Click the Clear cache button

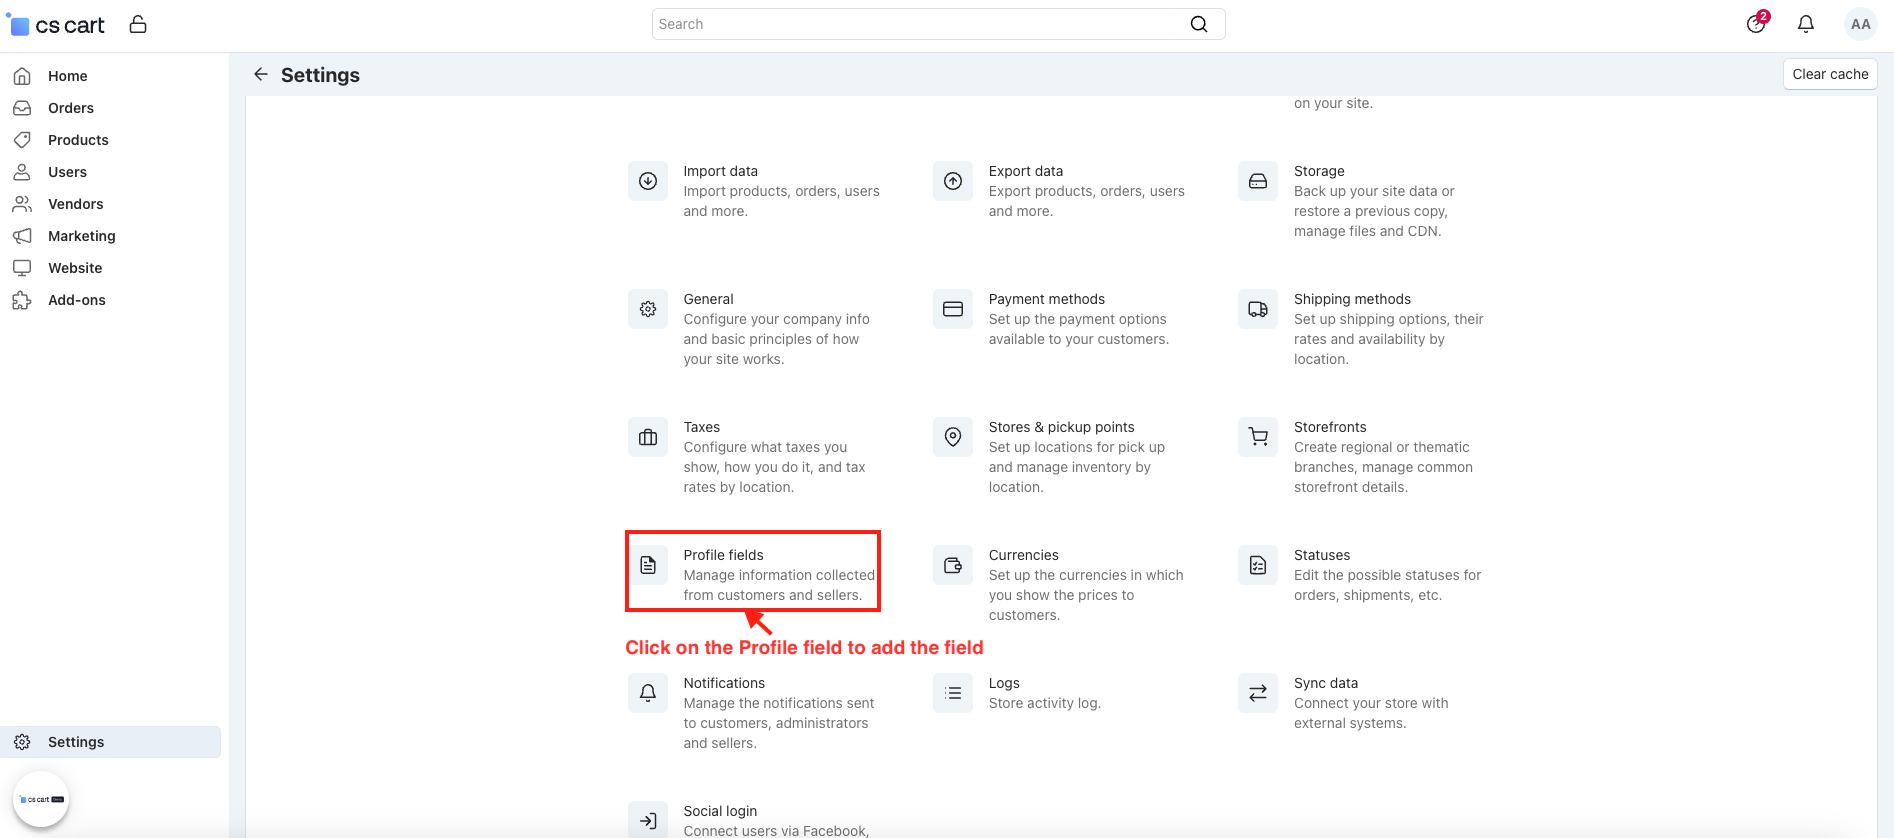pyautogui.click(x=1830, y=74)
